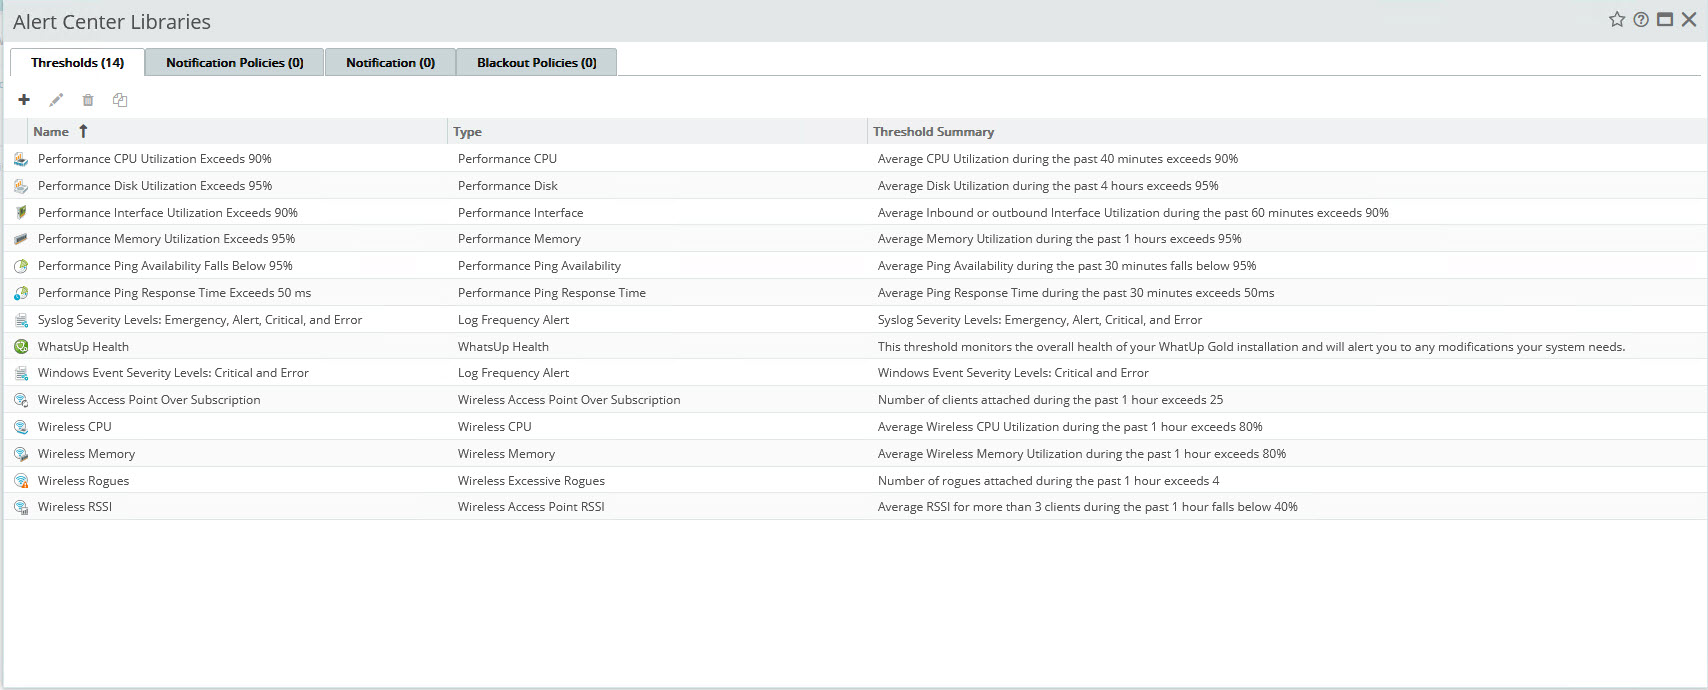Click the WhatsUp Health row icon
Screen dimensions: 1708x690
click(x=21, y=347)
